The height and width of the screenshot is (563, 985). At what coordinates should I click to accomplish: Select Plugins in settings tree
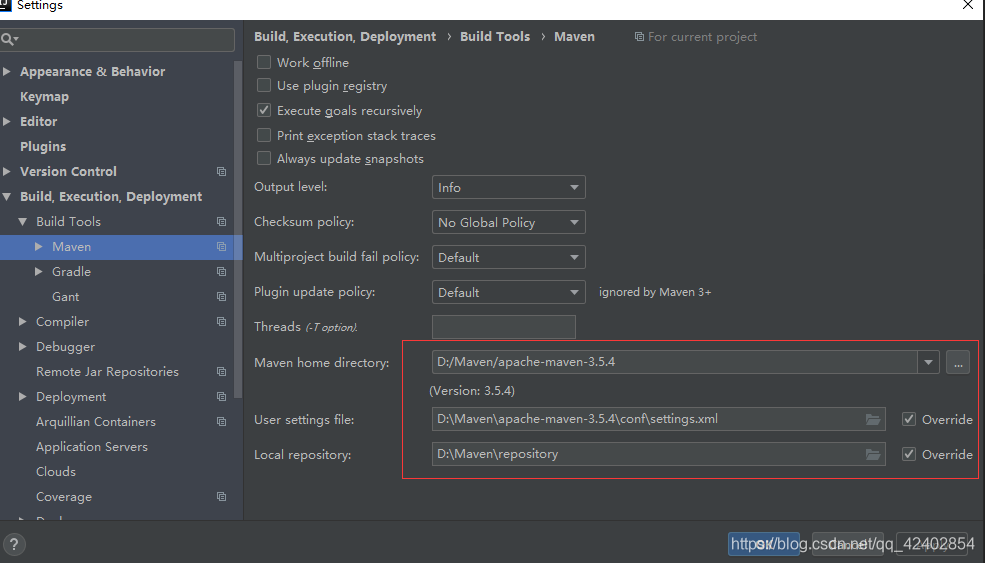pyautogui.click(x=43, y=146)
